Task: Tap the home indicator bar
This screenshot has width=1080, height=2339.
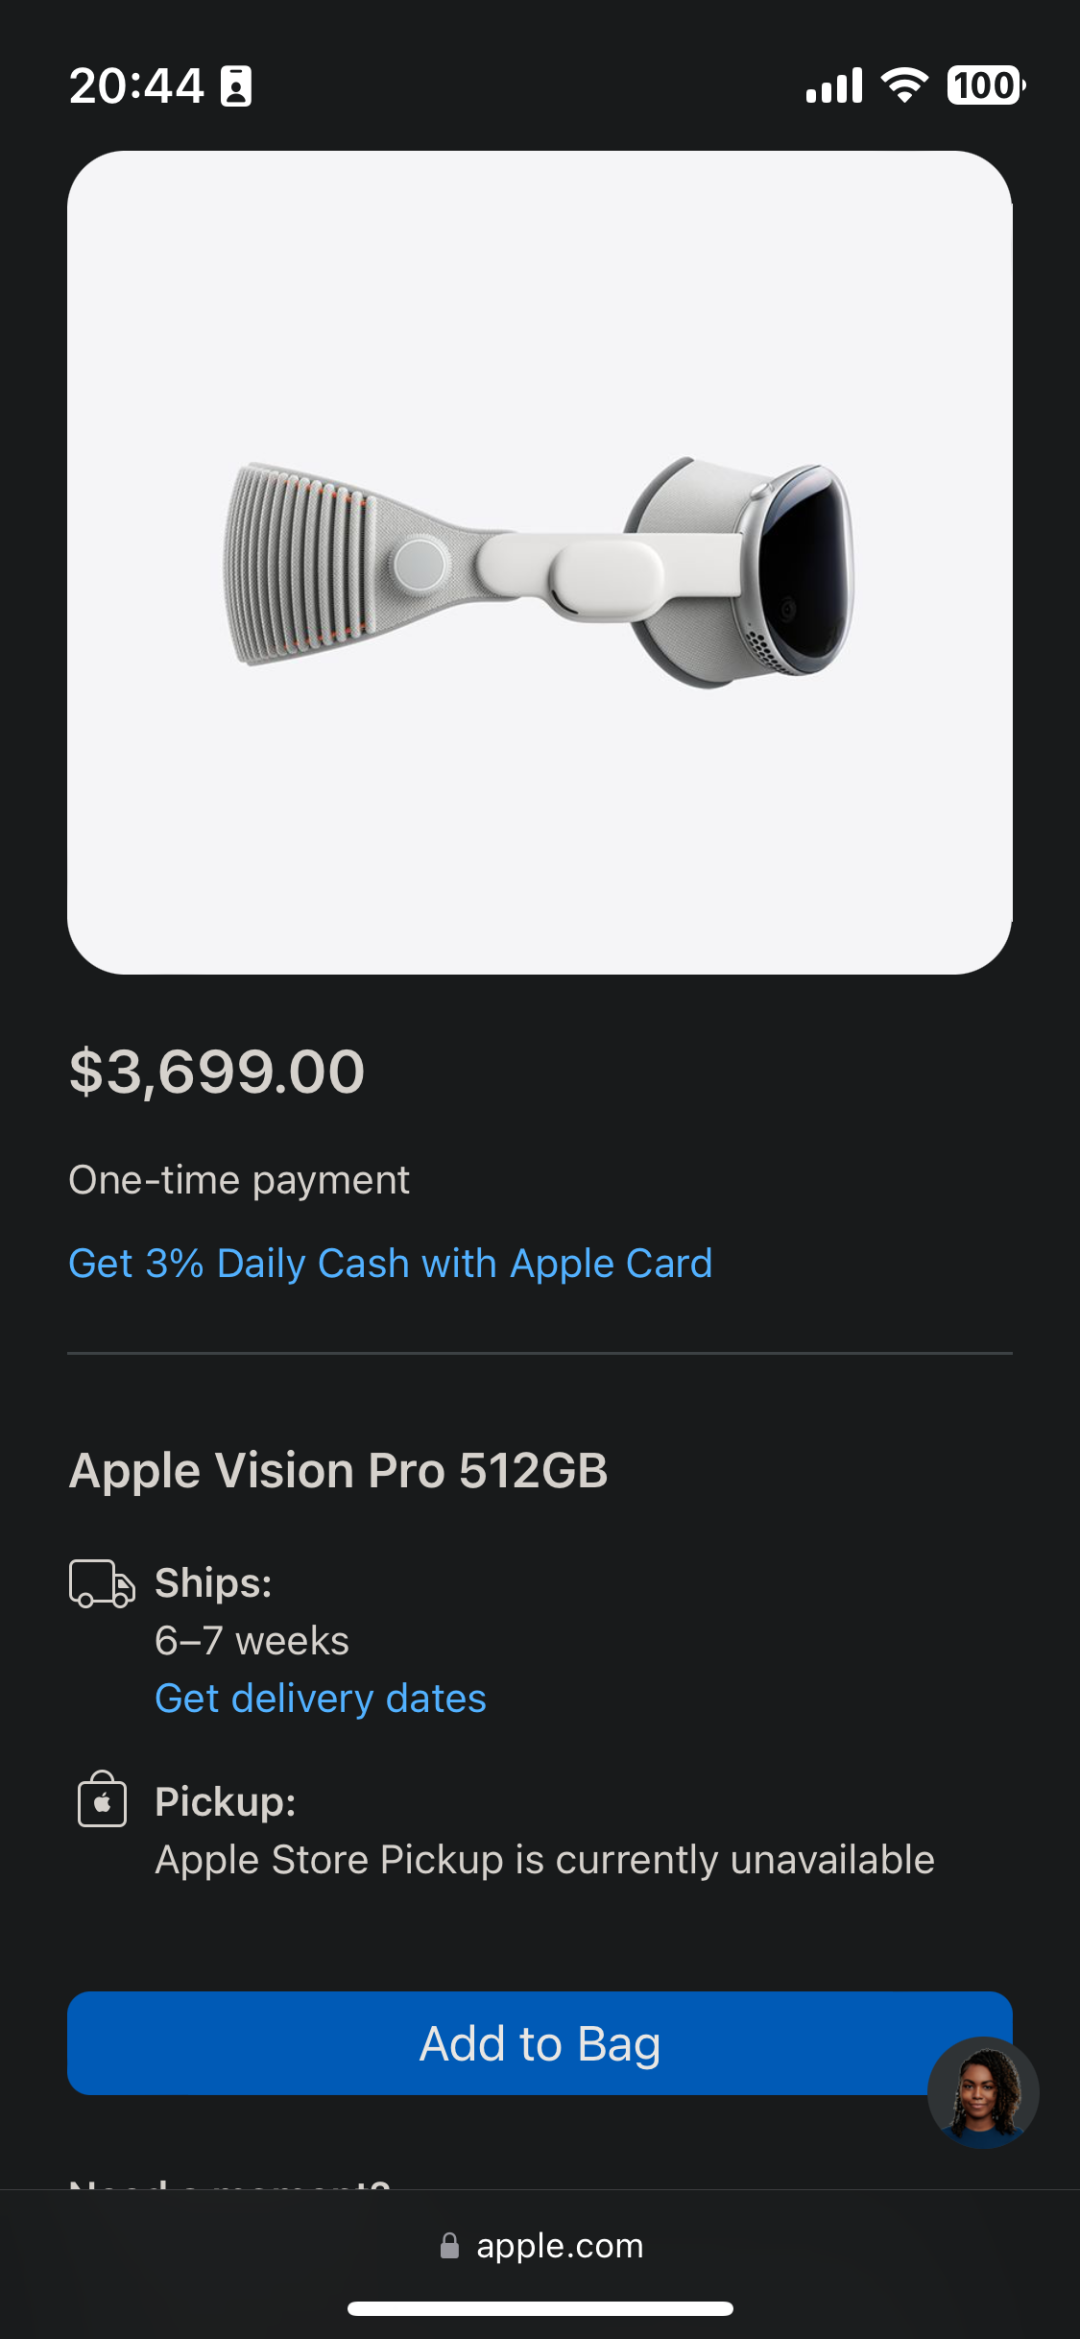Action: pyautogui.click(x=540, y=2308)
